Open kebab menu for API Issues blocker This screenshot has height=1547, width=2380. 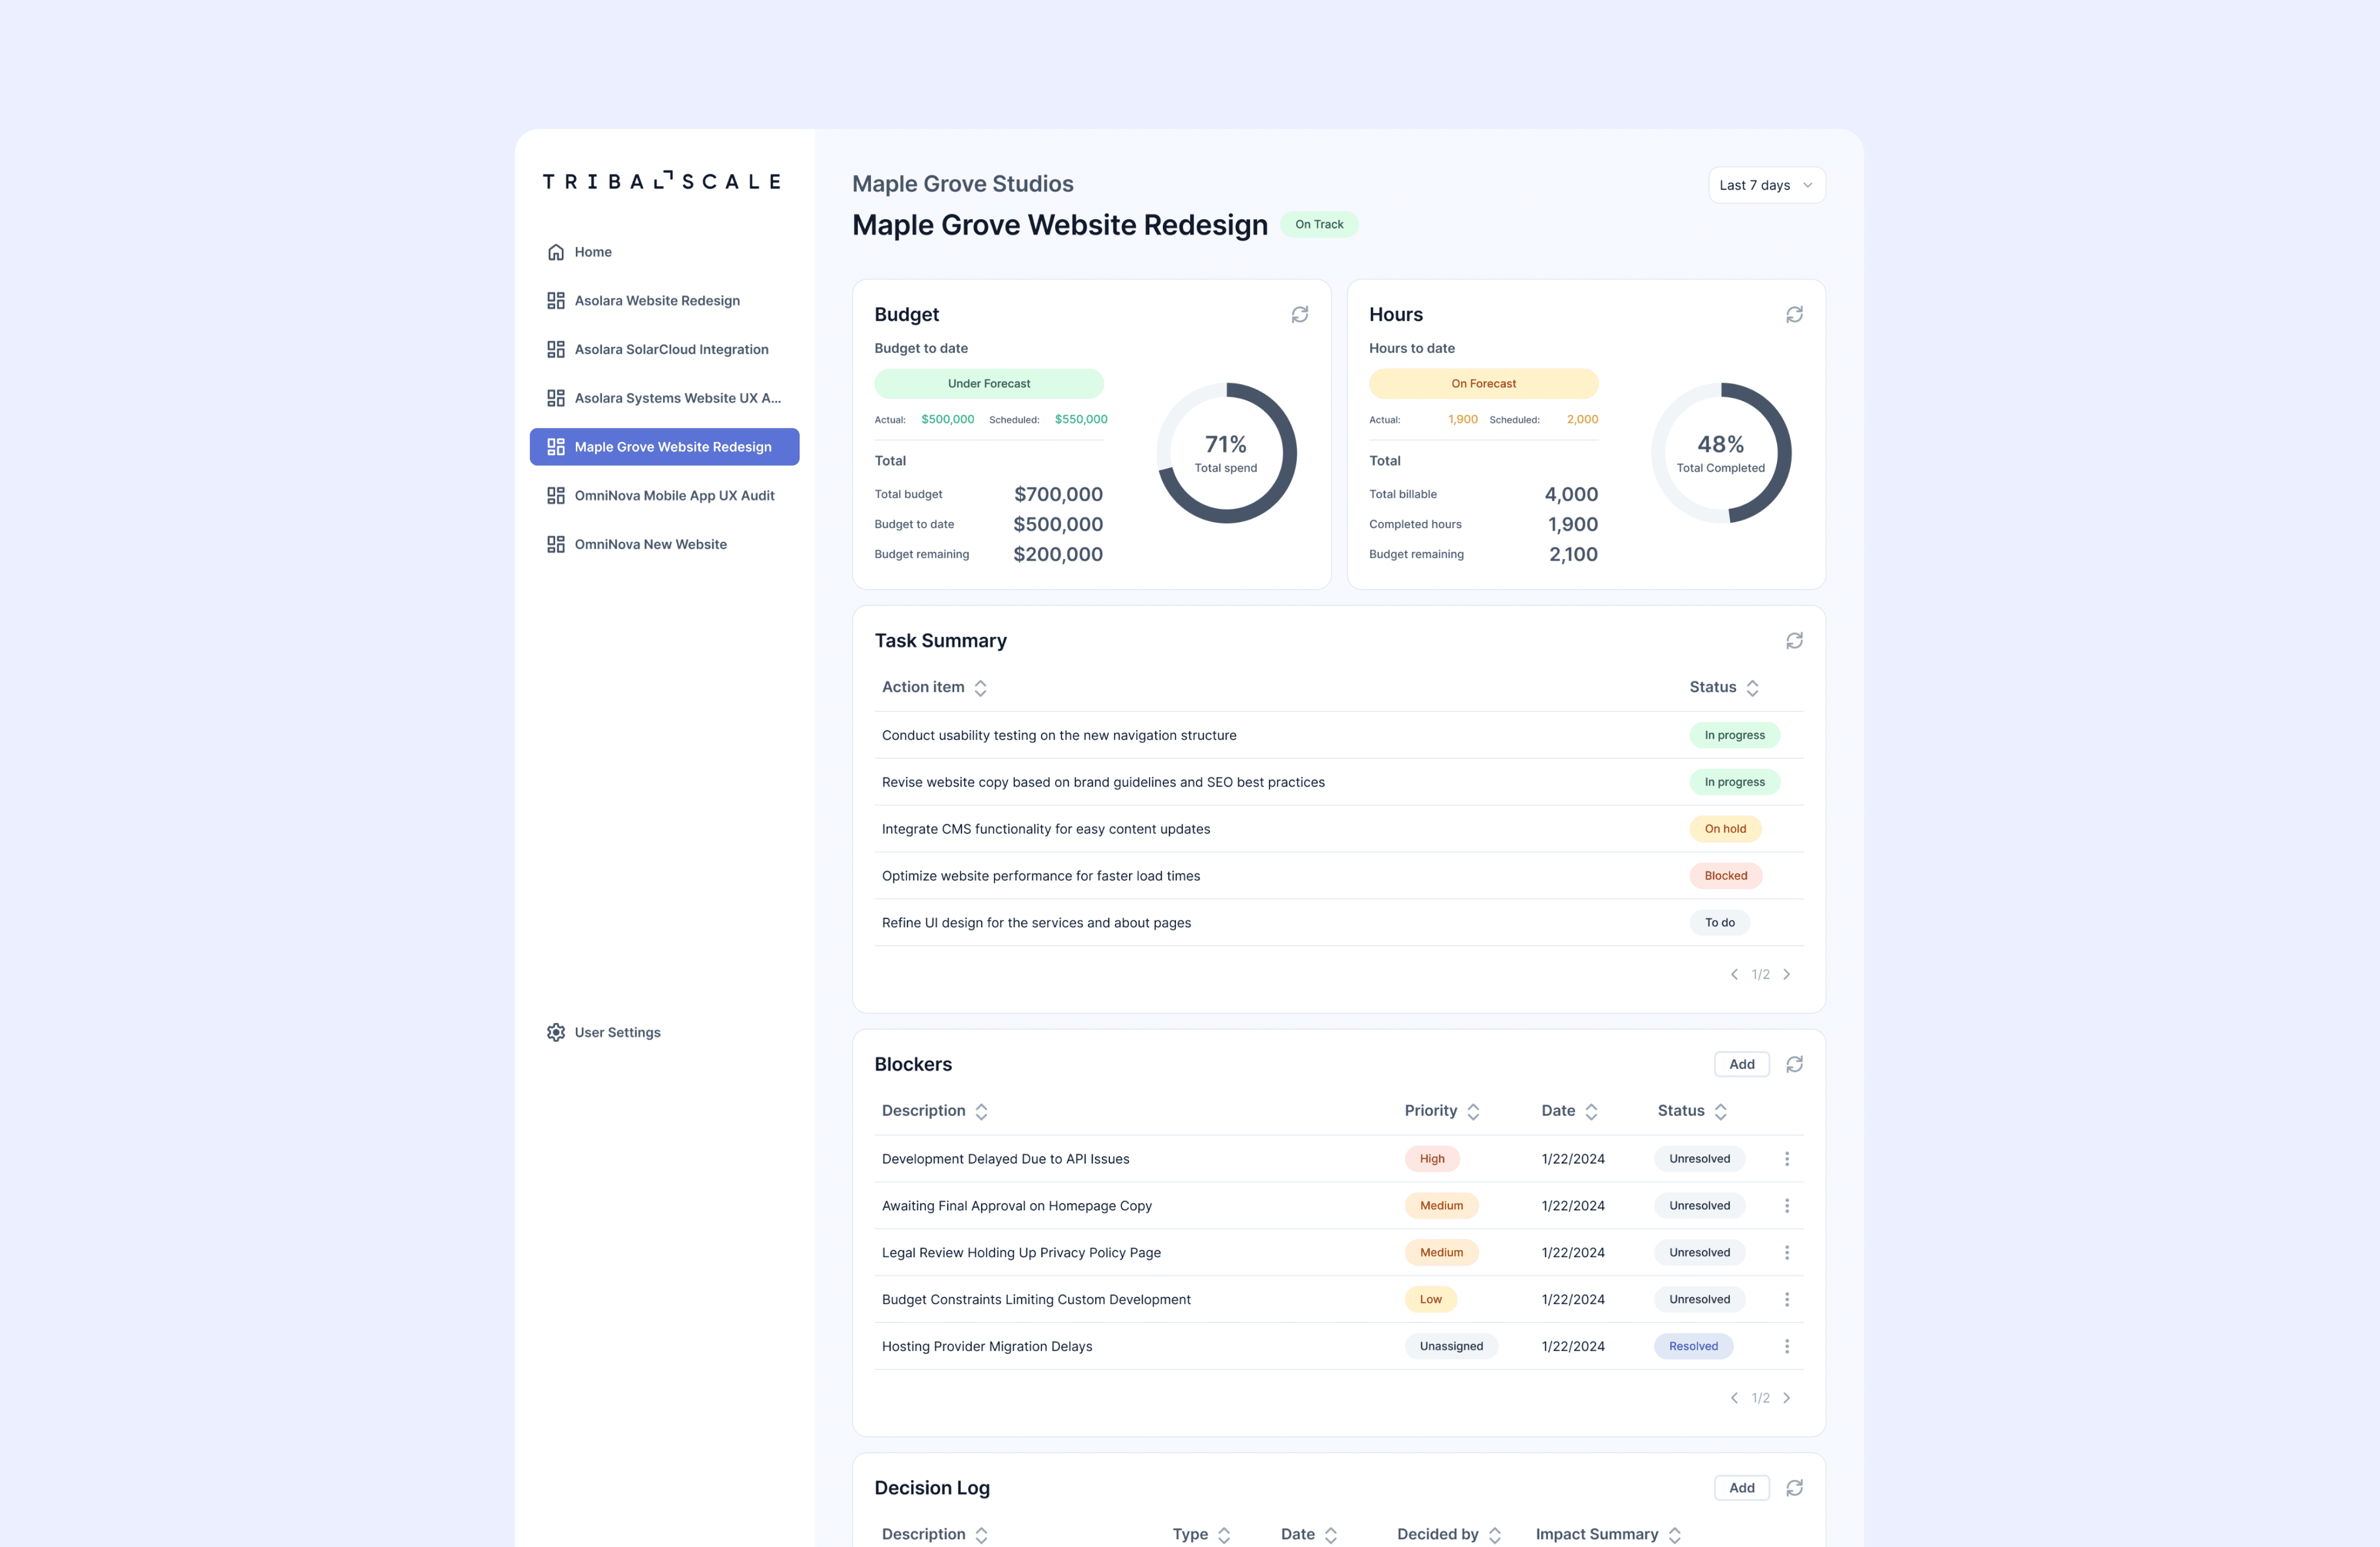click(x=1786, y=1159)
